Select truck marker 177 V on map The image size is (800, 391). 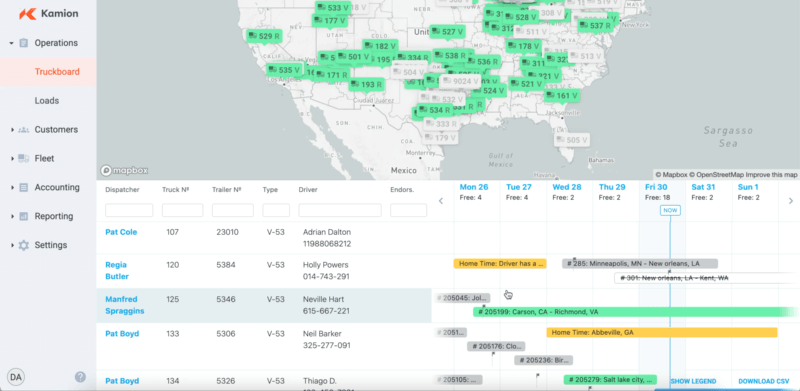(x=330, y=21)
